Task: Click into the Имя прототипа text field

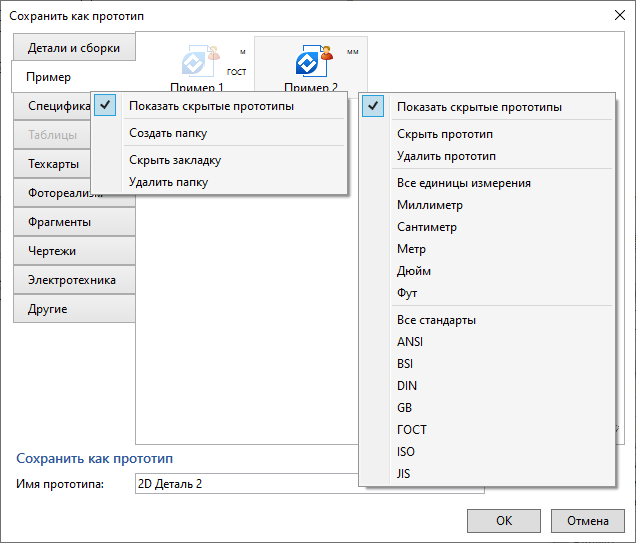Action: tap(245, 485)
